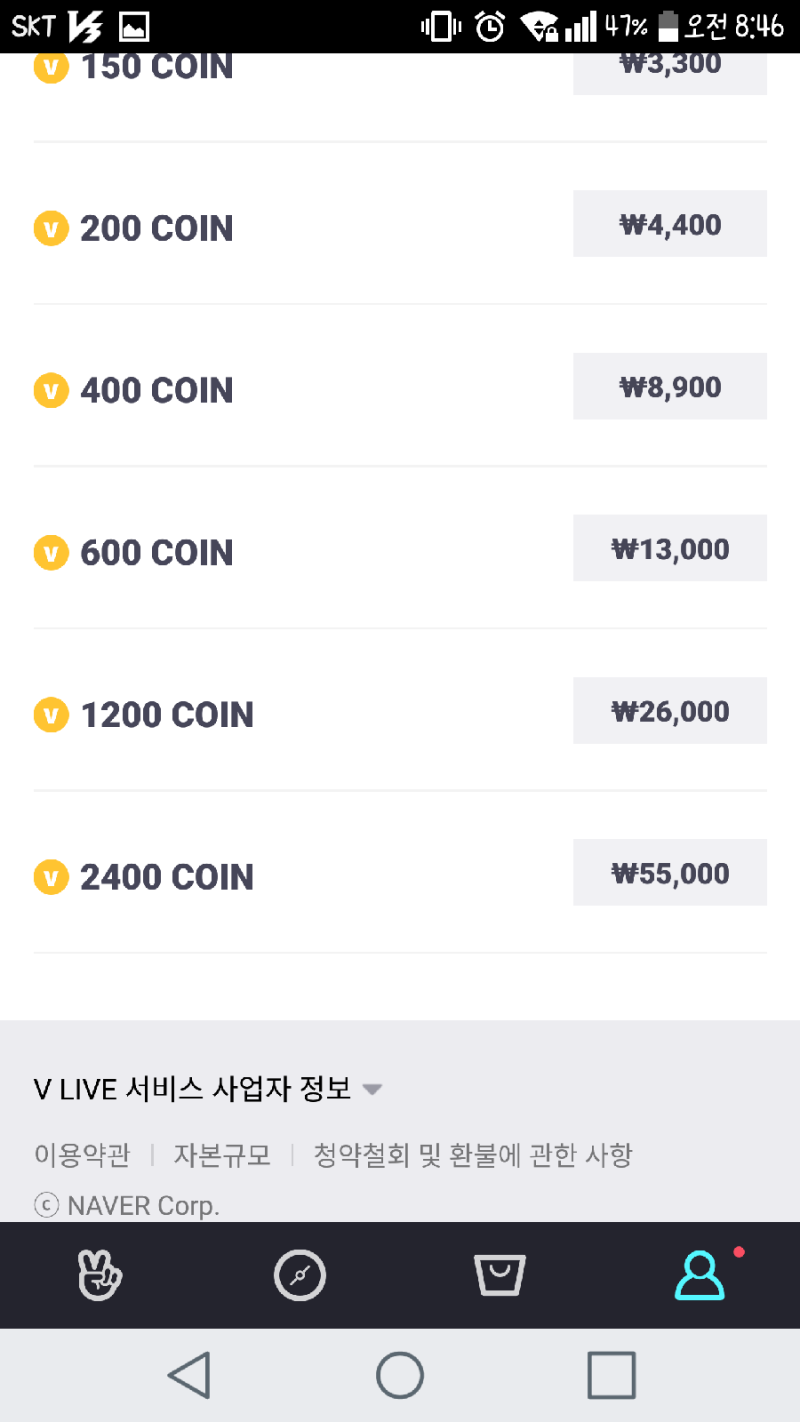Image resolution: width=800 pixels, height=1422 pixels.
Task: Tap the Android back navigation icon
Action: [x=189, y=1375]
